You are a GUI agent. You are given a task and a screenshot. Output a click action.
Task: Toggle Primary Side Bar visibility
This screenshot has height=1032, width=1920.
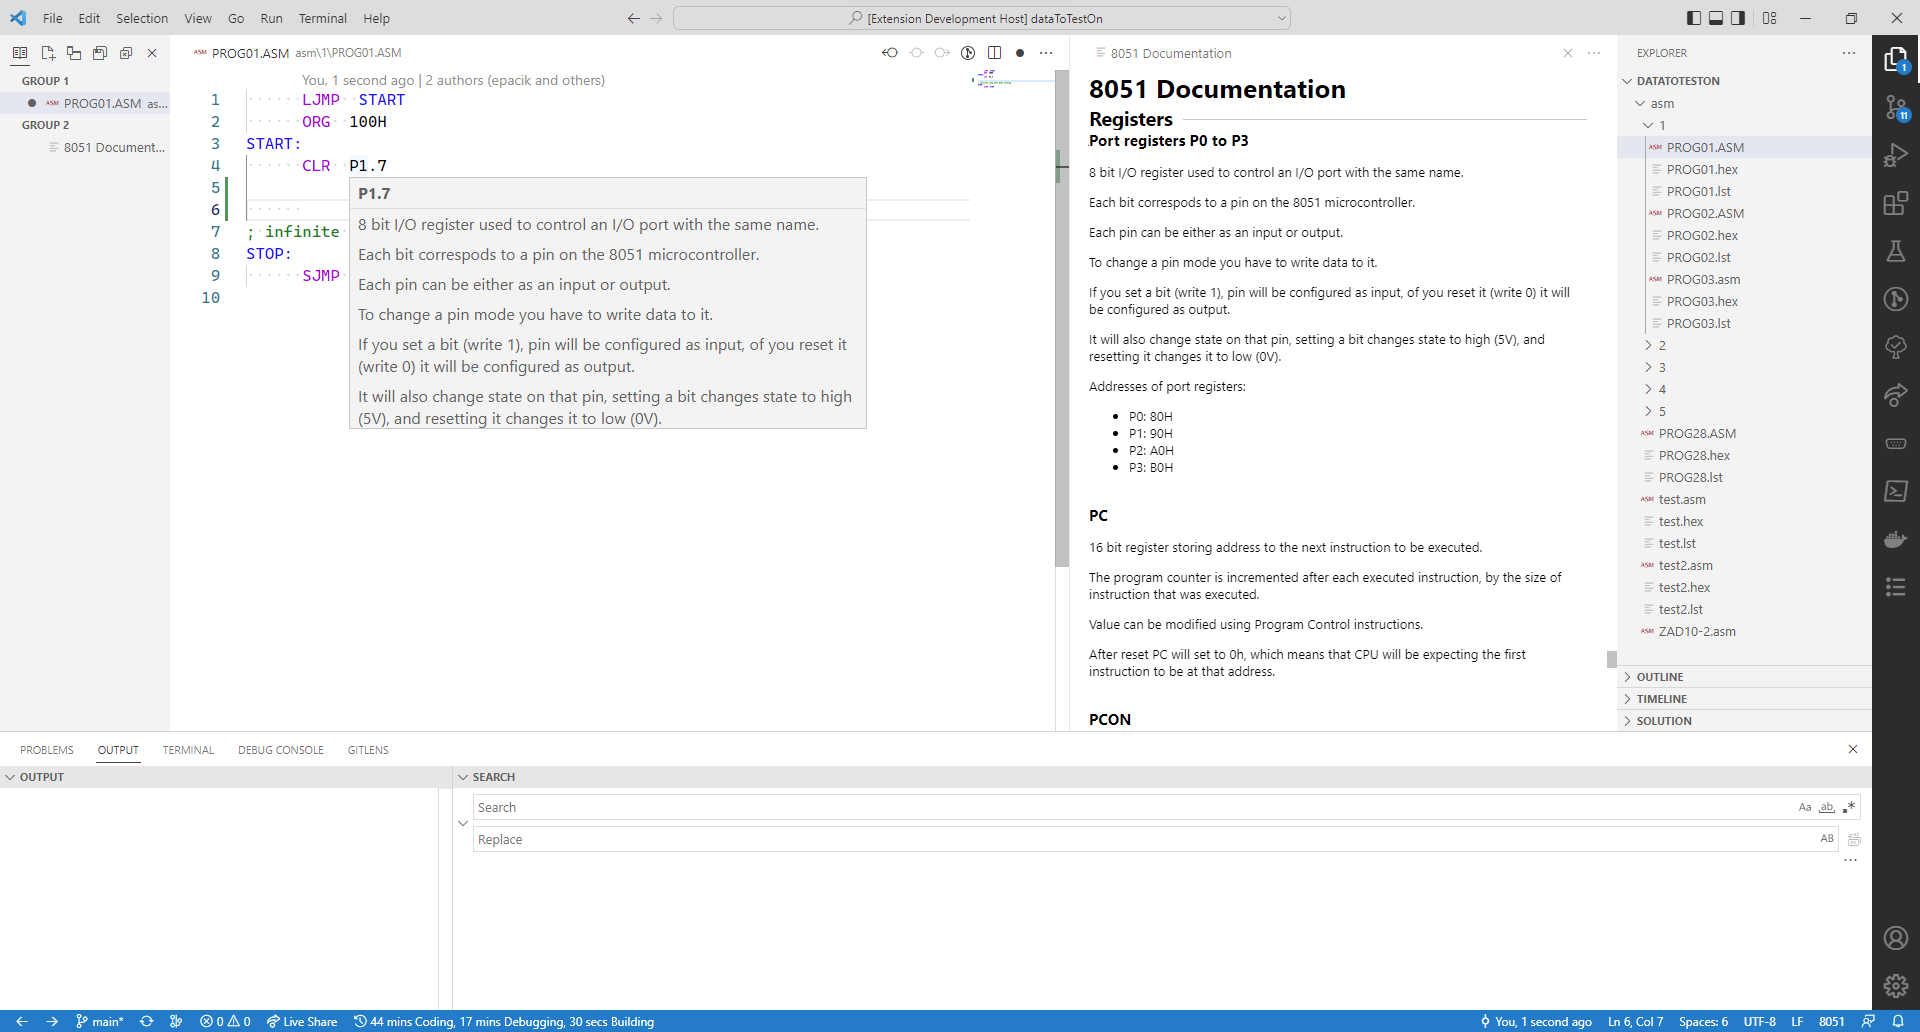click(1693, 18)
